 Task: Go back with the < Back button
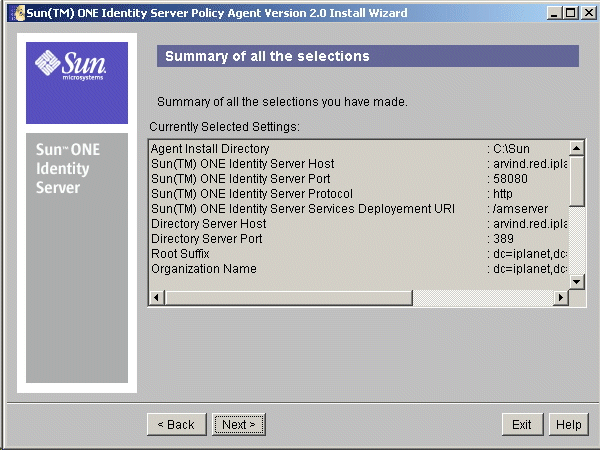point(176,424)
